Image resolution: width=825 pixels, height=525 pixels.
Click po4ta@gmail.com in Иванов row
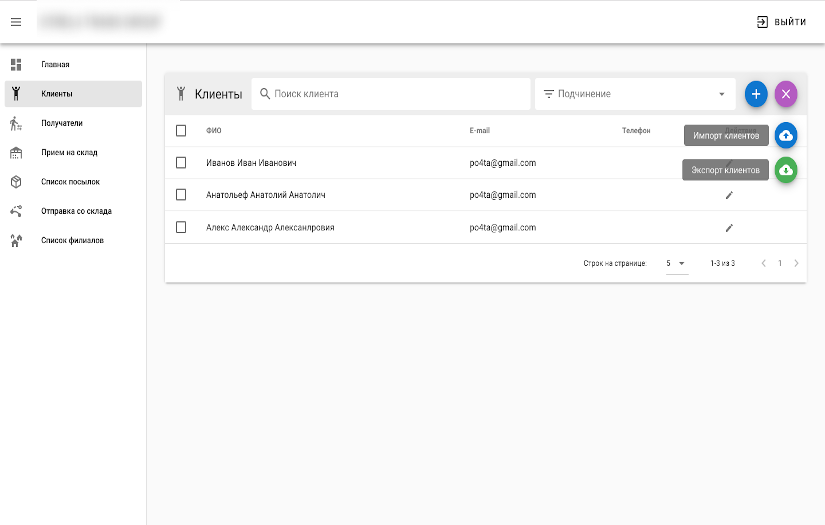(x=502, y=163)
